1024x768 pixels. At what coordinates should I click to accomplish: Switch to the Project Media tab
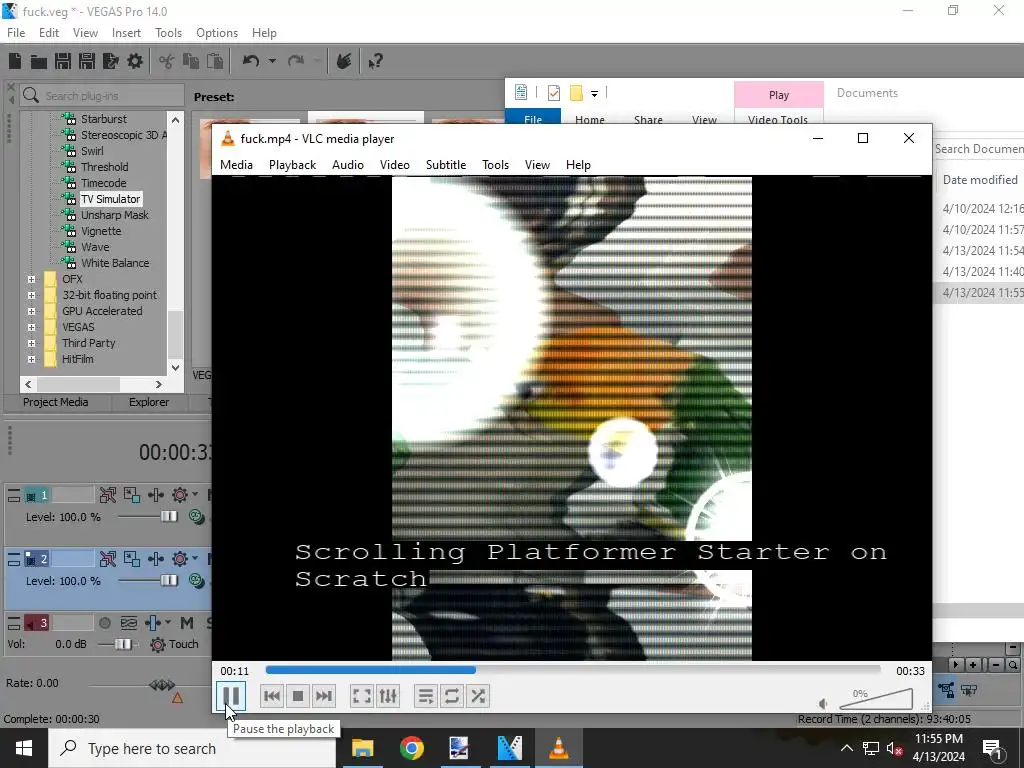56,402
